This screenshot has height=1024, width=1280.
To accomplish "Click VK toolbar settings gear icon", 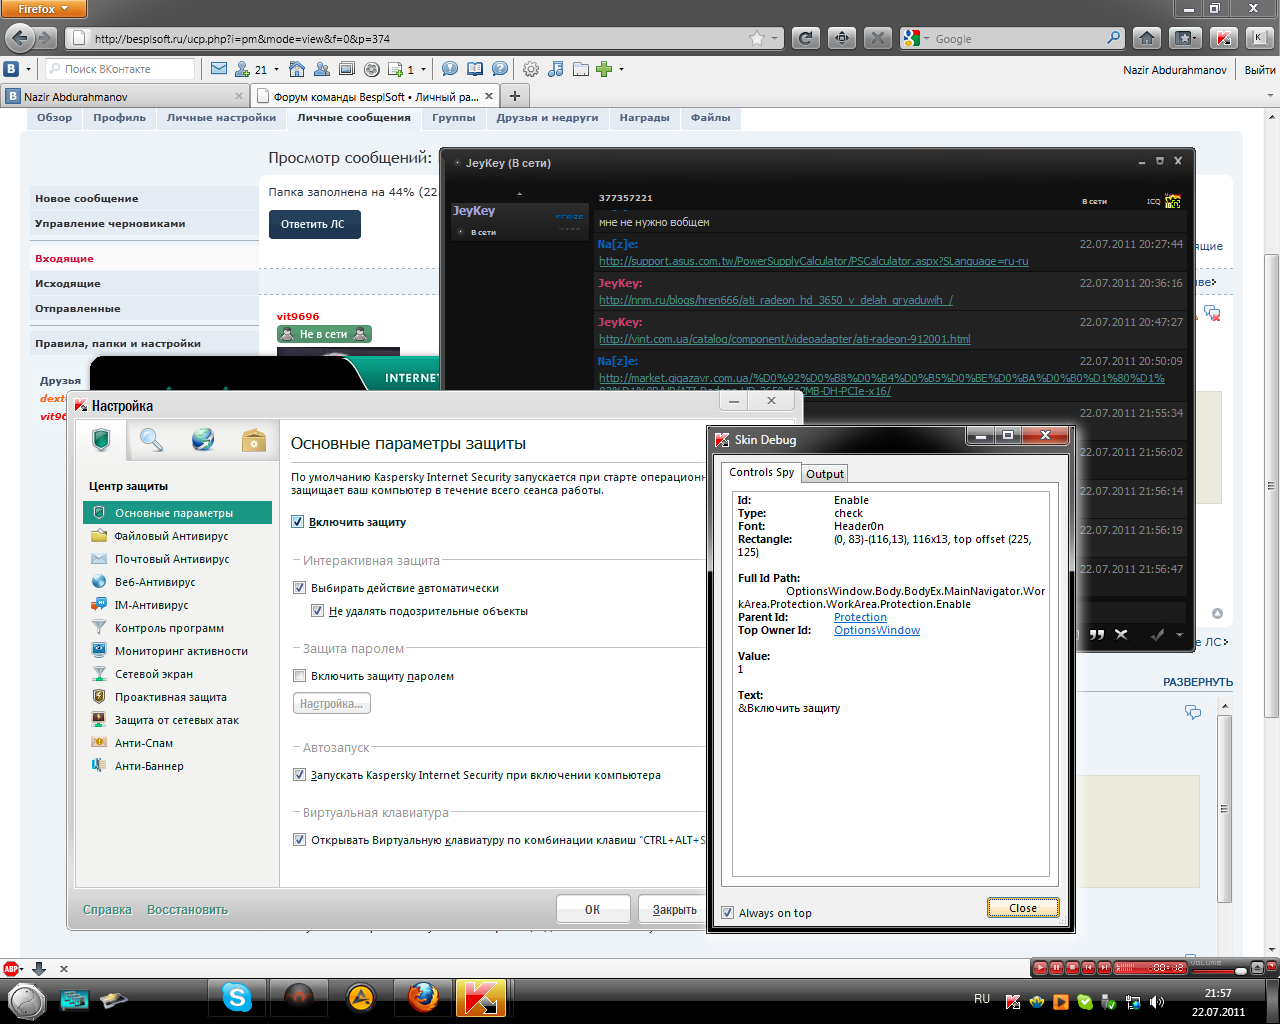I will point(531,69).
